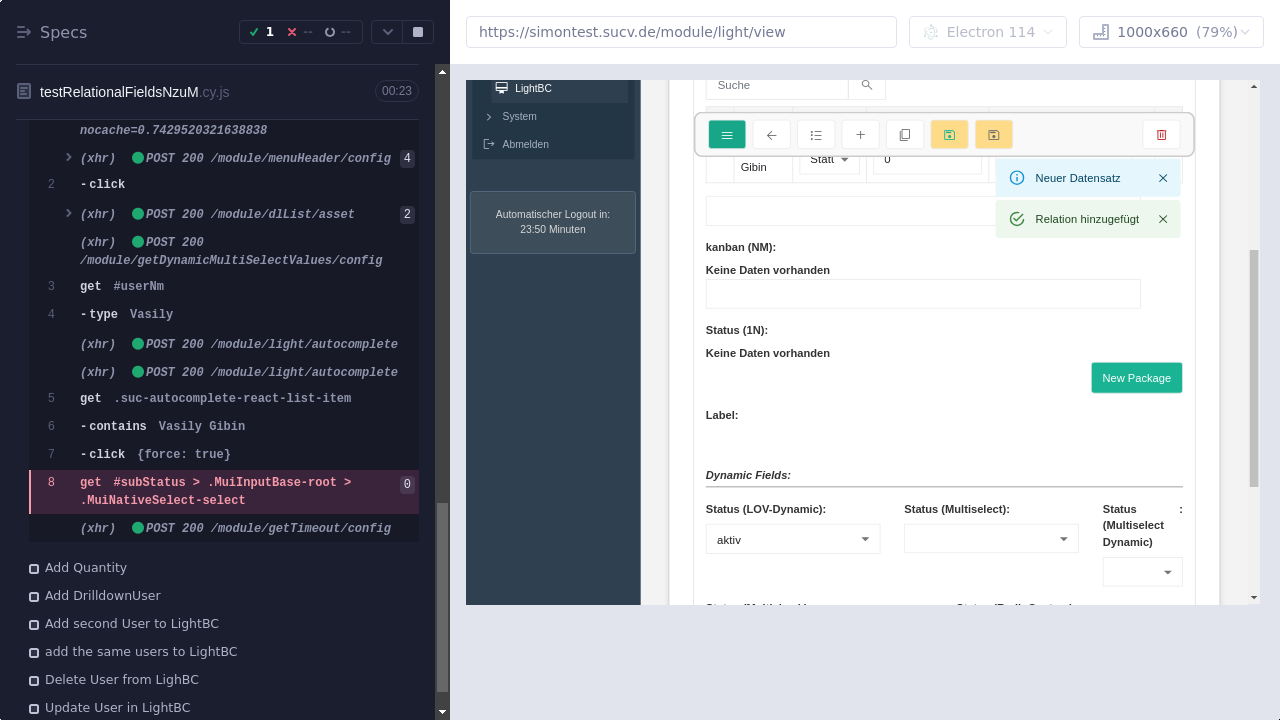Open the Status (Multiselect) dropdown
1280x720 pixels.
(x=990, y=540)
